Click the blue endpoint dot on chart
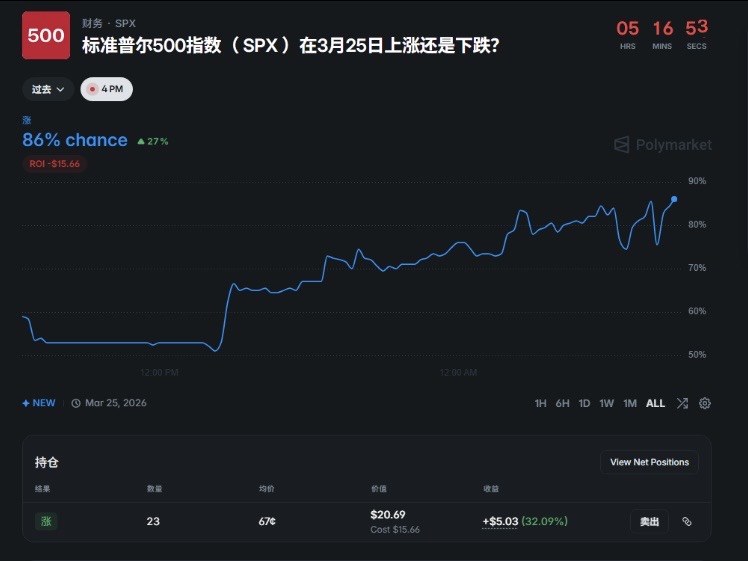Screen dimensions: 748x561 tap(674, 199)
